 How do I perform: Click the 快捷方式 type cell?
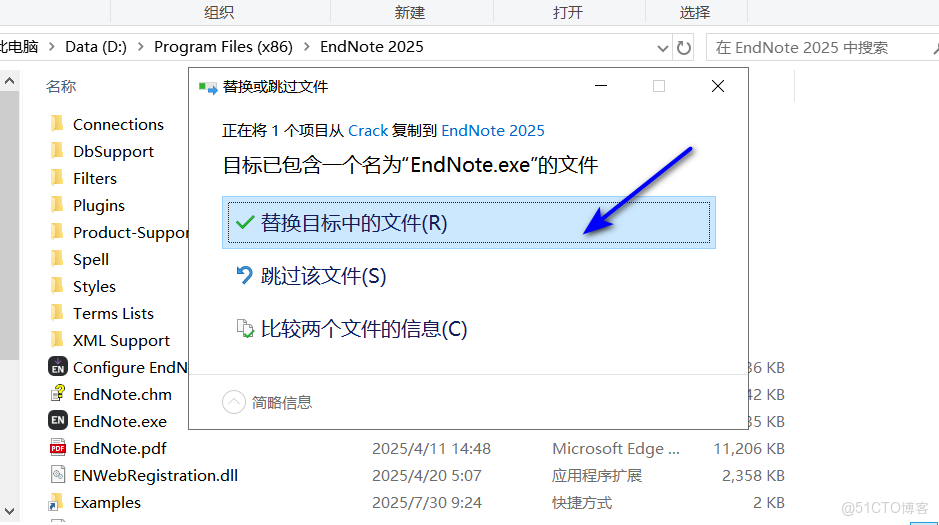581,502
